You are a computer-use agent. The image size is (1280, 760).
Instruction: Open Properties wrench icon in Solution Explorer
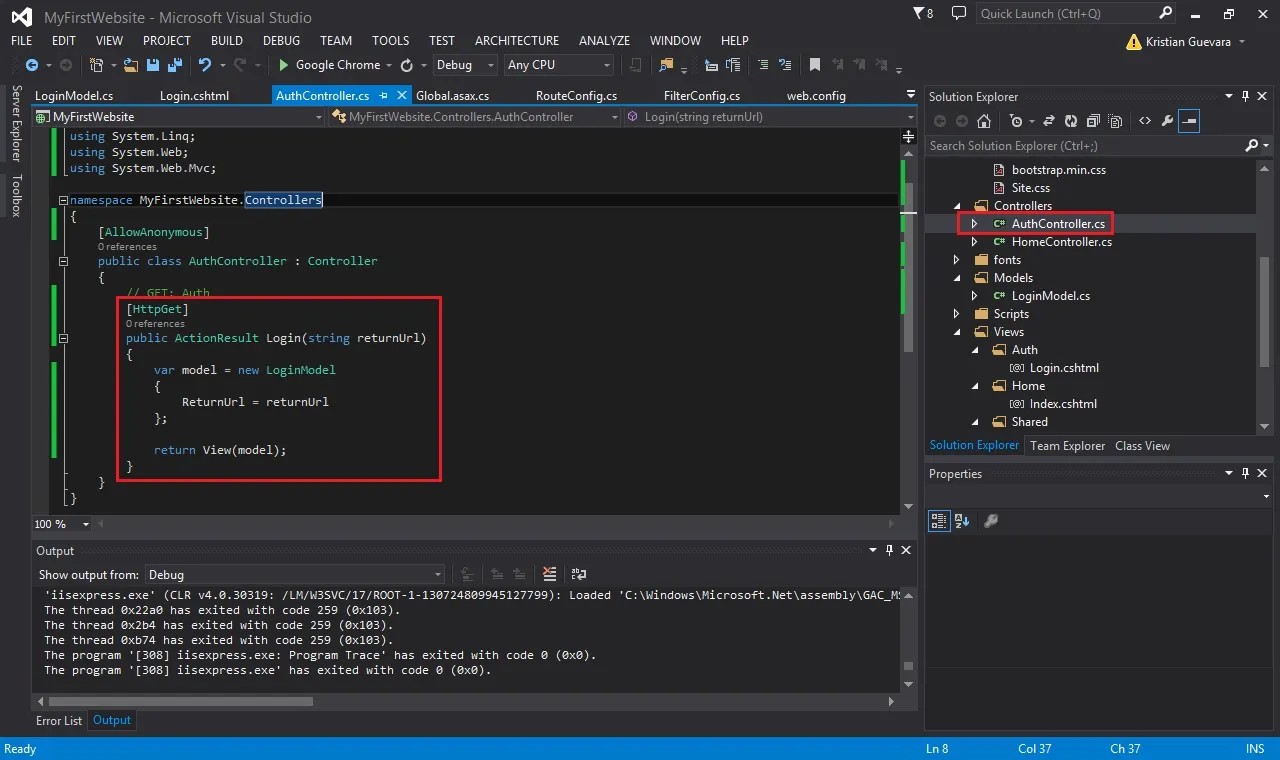1167,121
